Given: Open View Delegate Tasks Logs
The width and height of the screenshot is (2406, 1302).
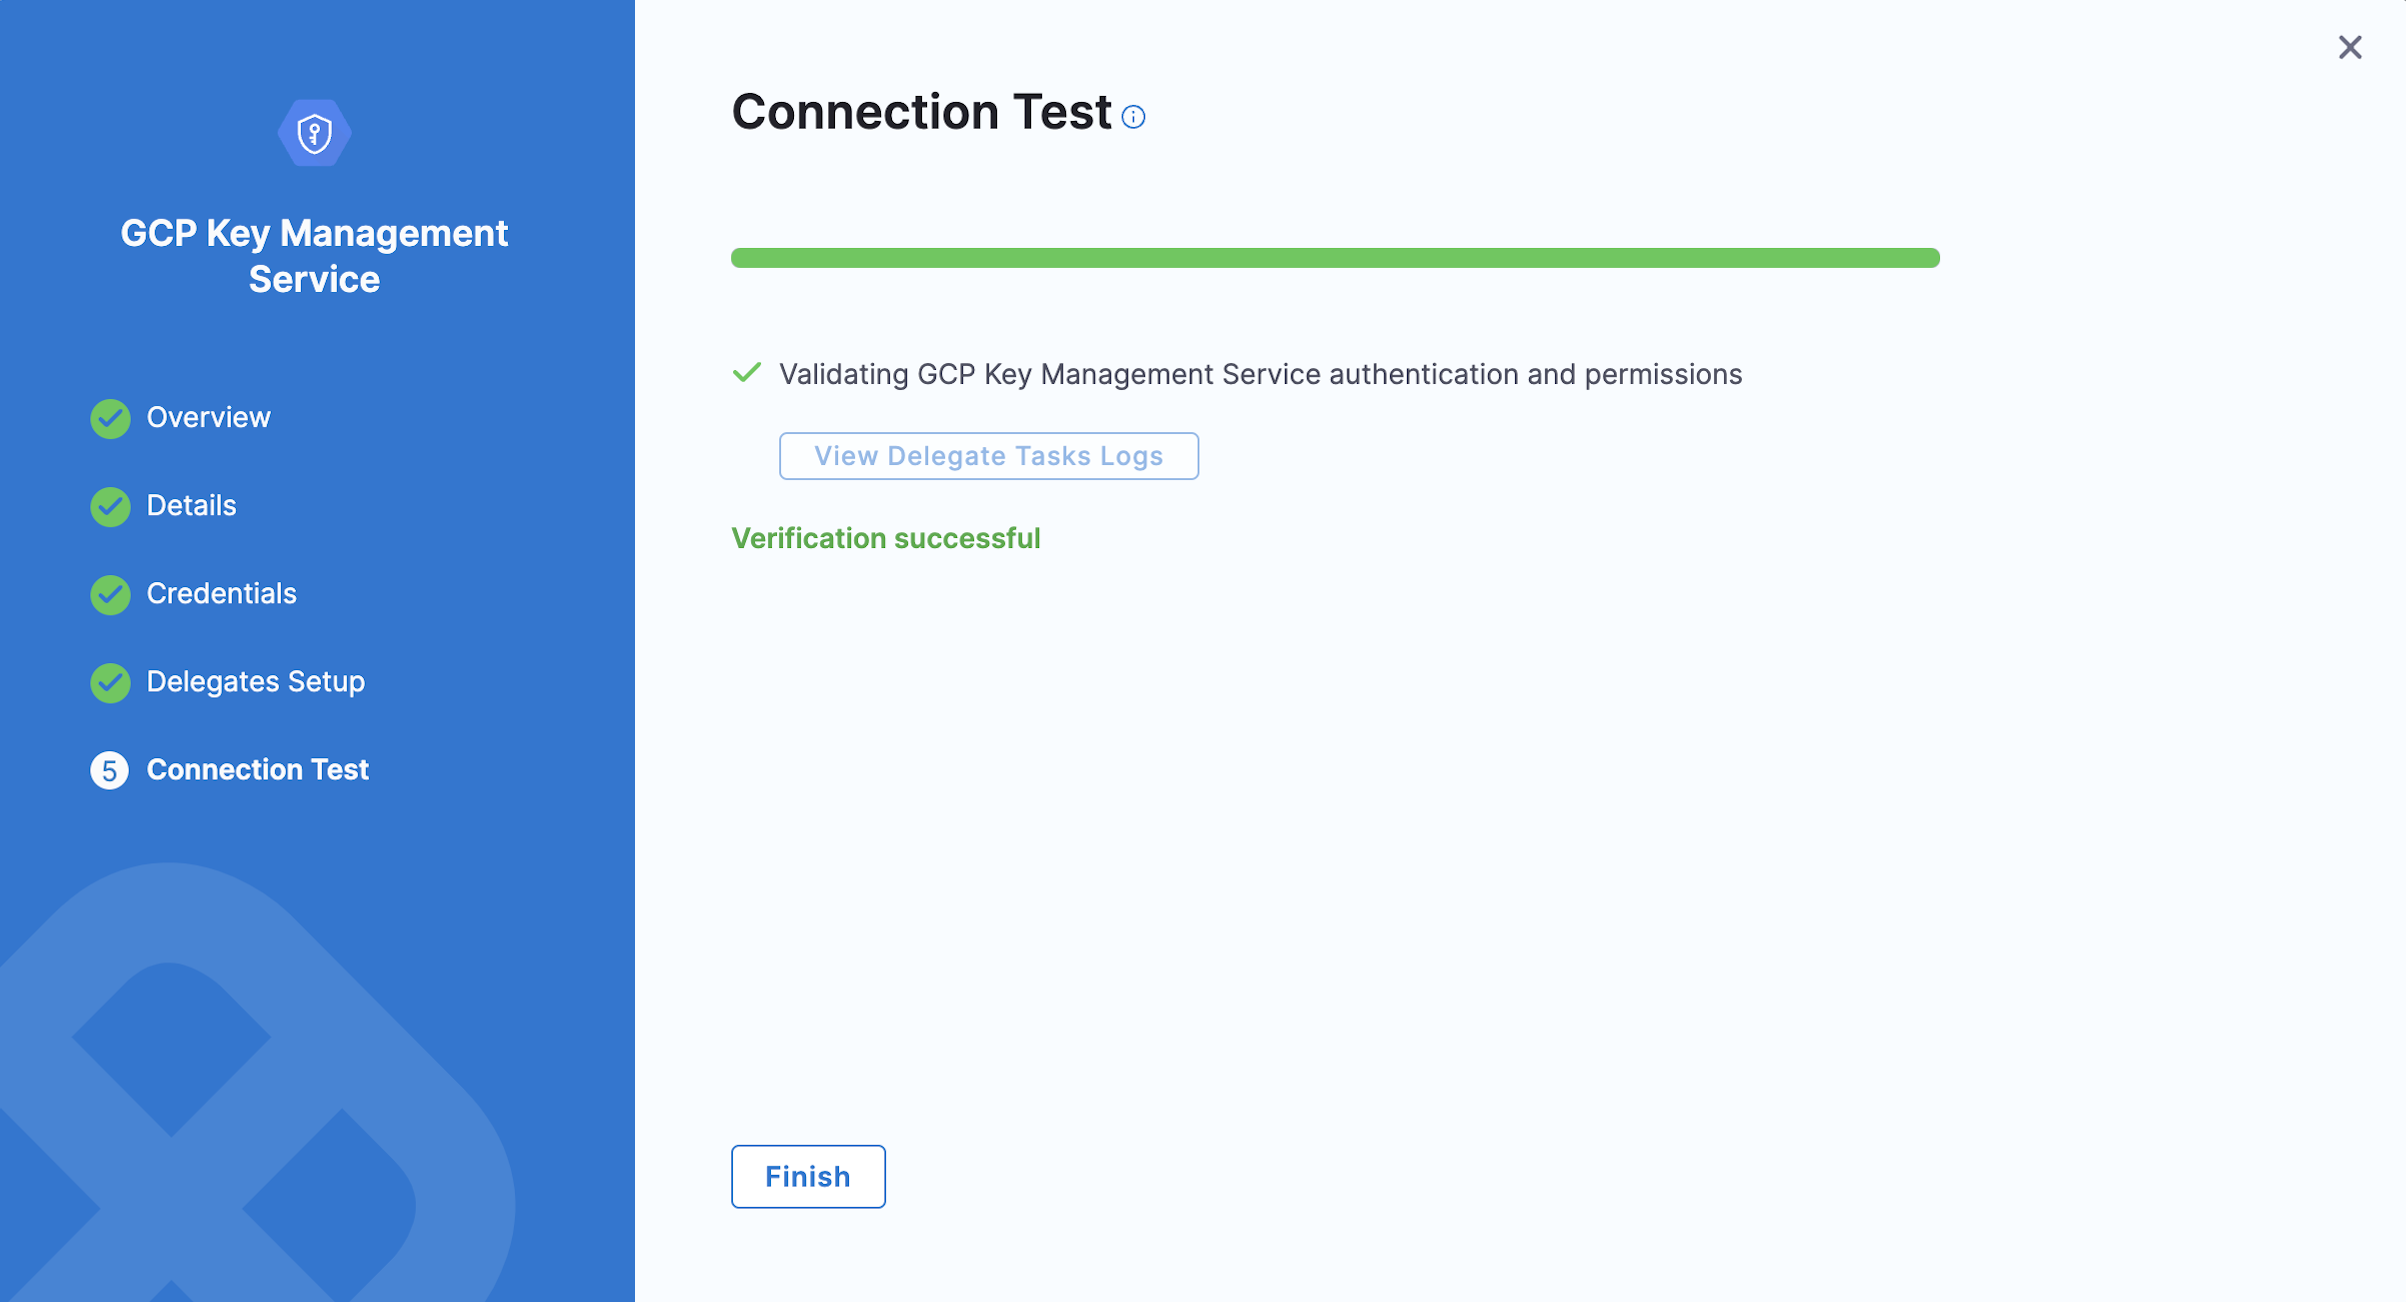Looking at the screenshot, I should point(988,456).
